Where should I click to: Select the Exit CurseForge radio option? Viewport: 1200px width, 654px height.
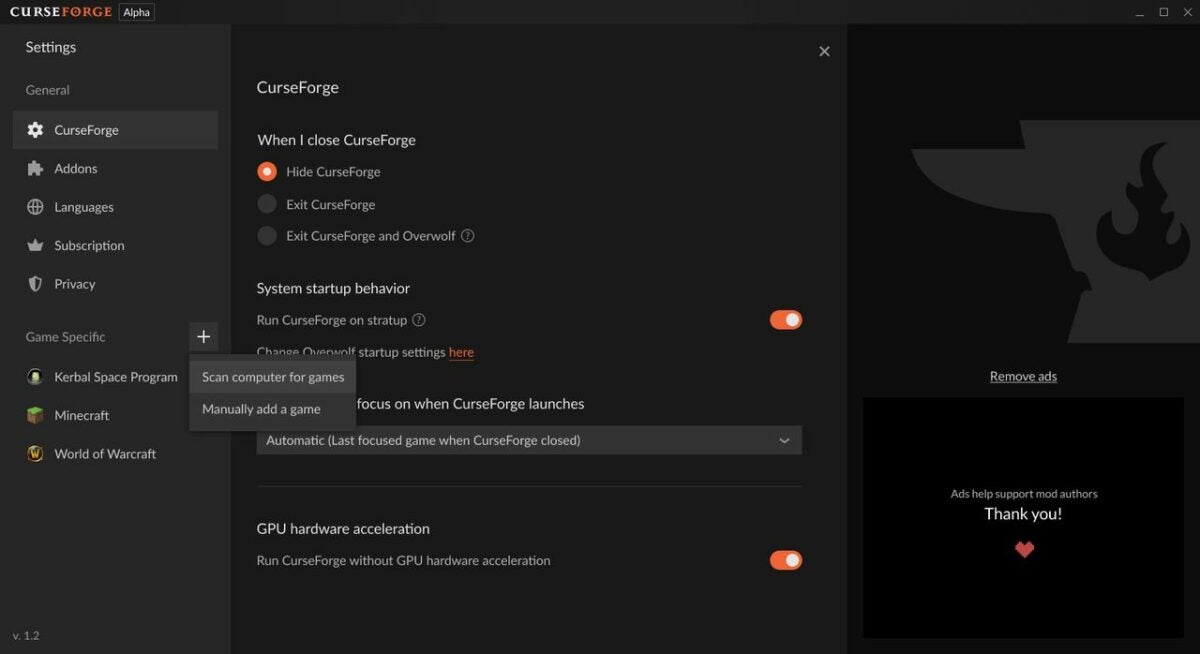tap(267, 204)
